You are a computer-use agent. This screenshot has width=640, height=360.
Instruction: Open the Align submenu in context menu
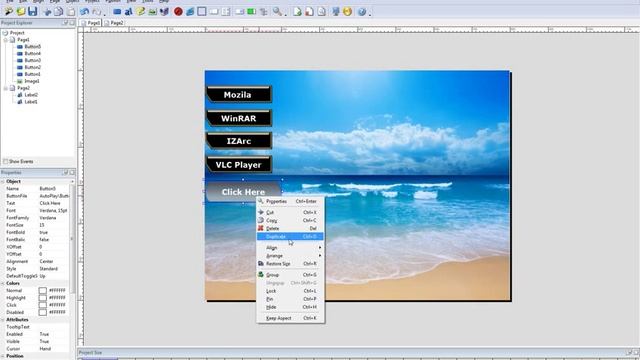(x=290, y=248)
